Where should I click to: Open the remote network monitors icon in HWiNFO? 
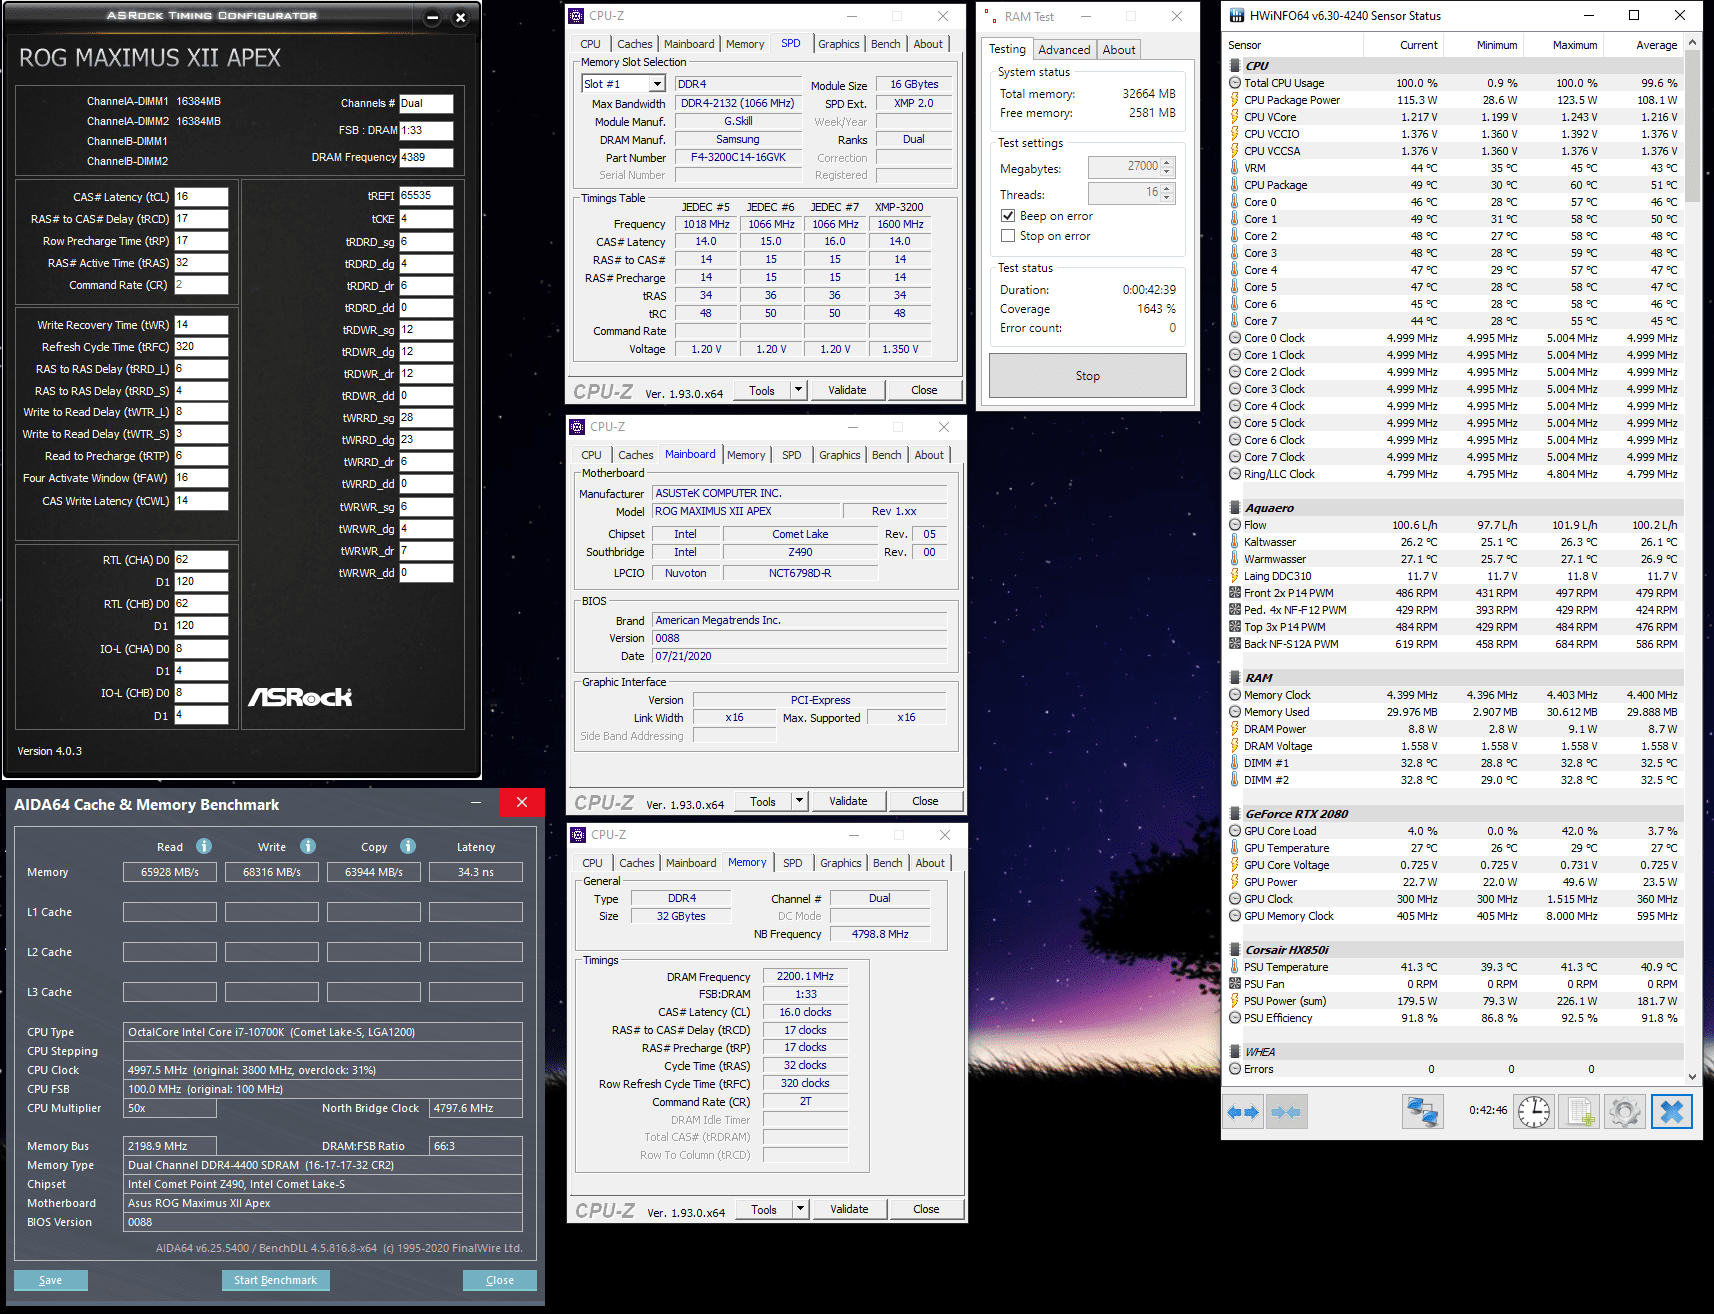pyautogui.click(x=1423, y=1112)
